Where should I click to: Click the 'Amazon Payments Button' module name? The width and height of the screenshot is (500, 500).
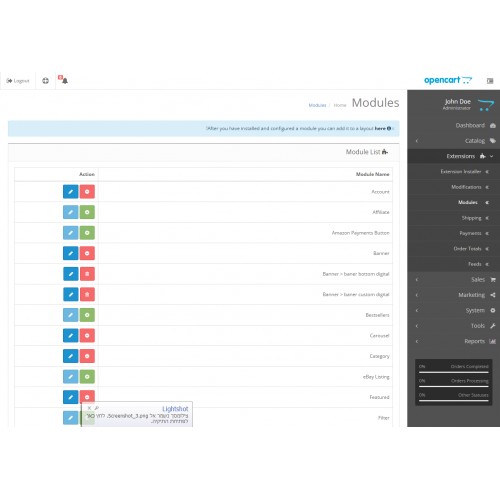(360, 233)
